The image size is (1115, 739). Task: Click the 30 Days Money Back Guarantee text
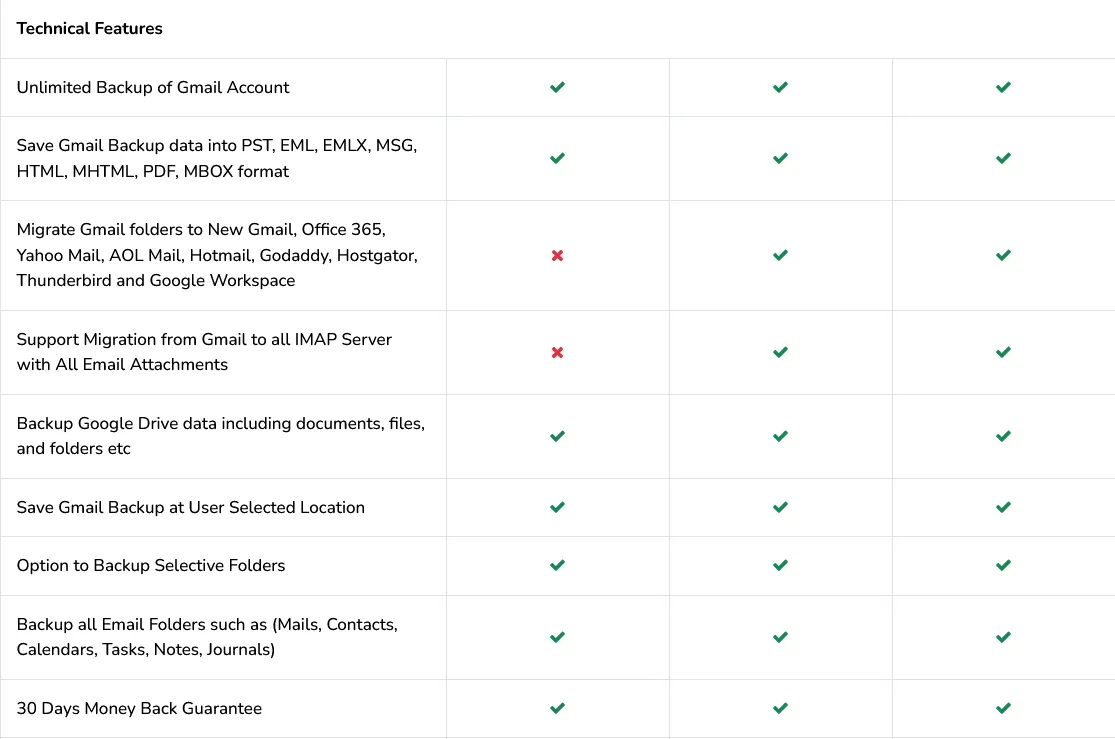139,708
